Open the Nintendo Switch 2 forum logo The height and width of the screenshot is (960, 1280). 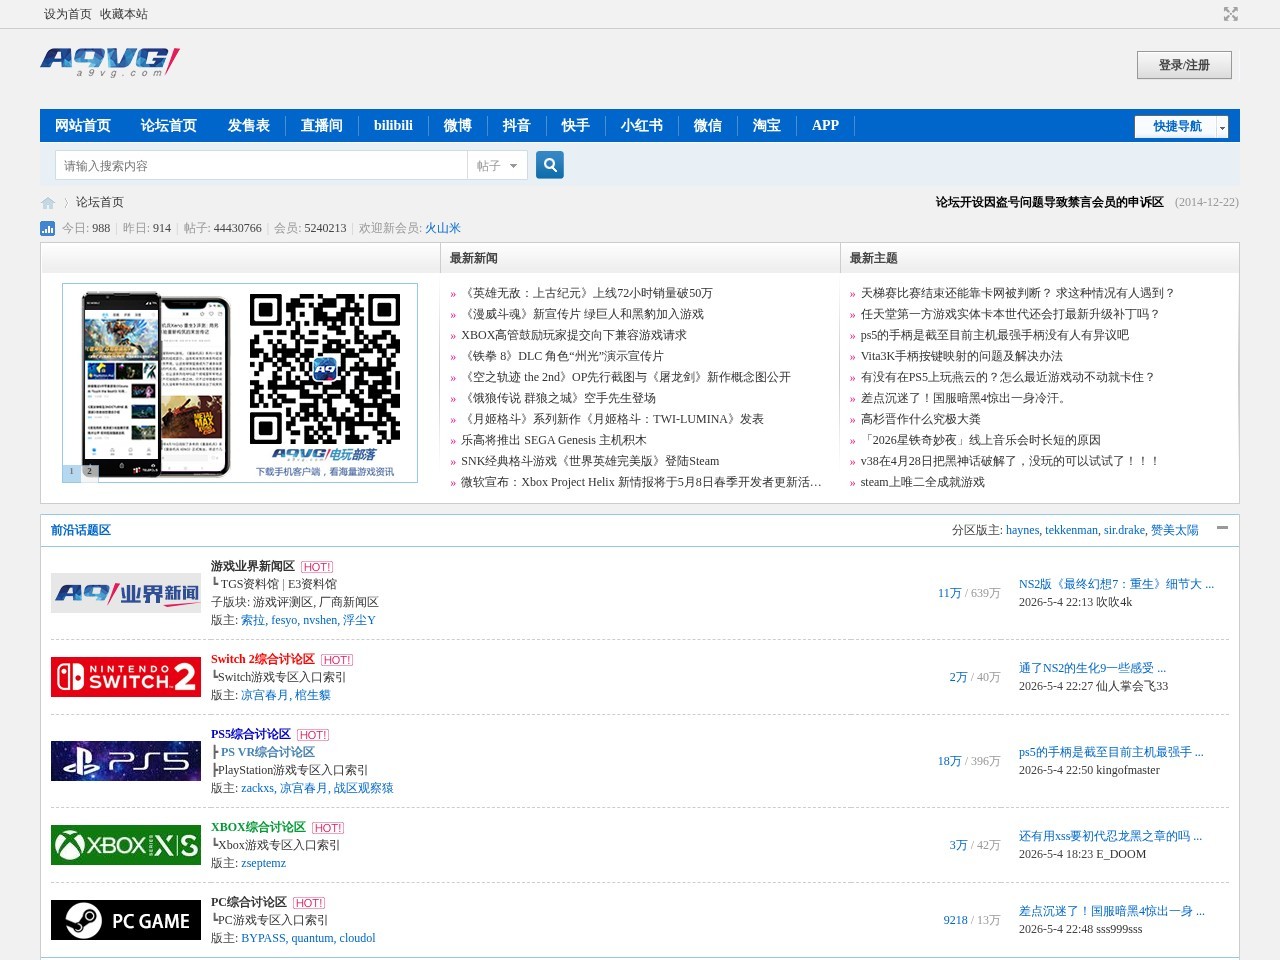click(126, 677)
